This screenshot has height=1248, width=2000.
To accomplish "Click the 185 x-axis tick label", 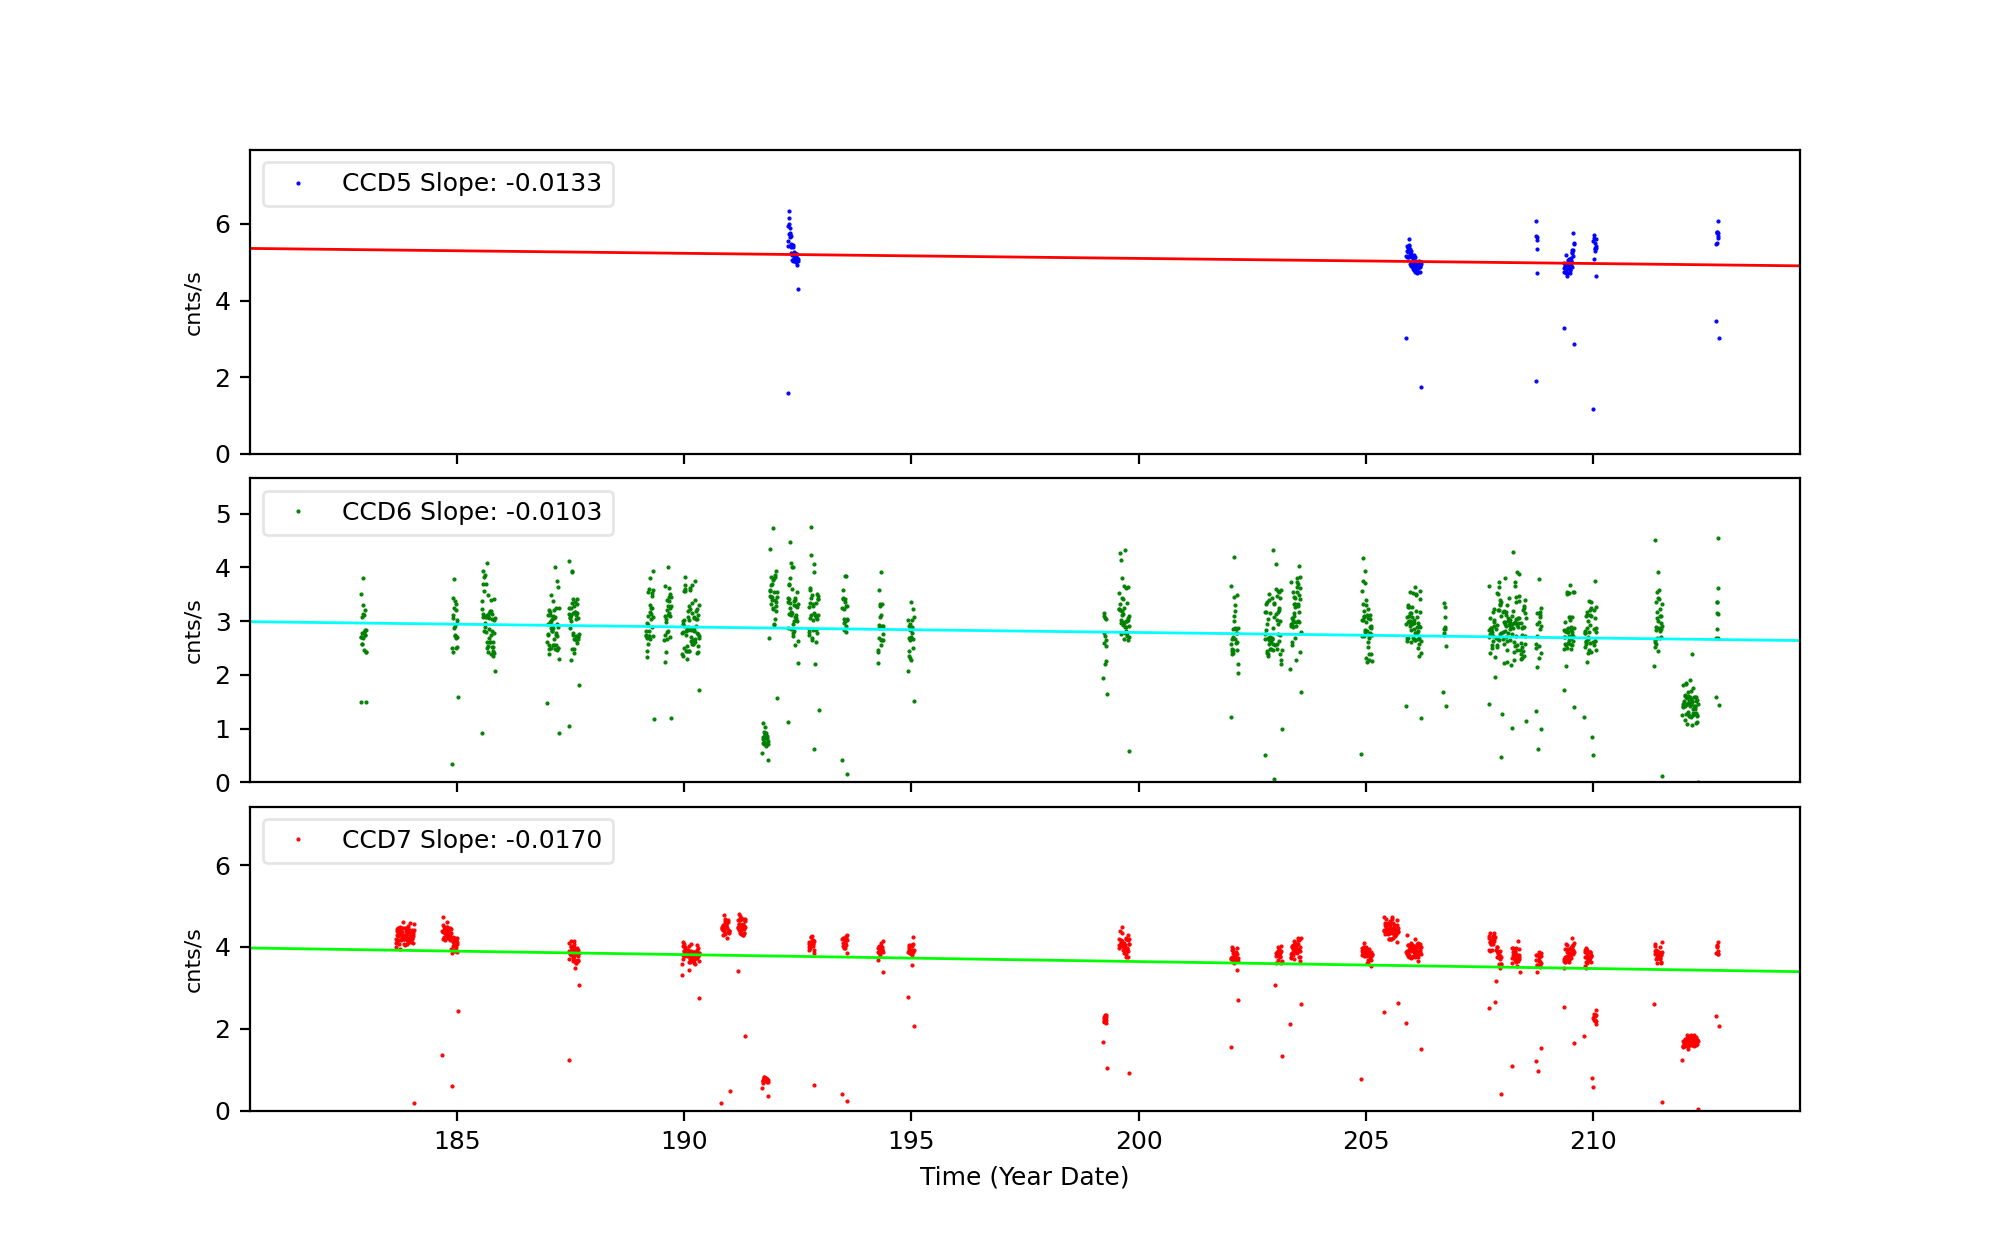I will 457,1141.
